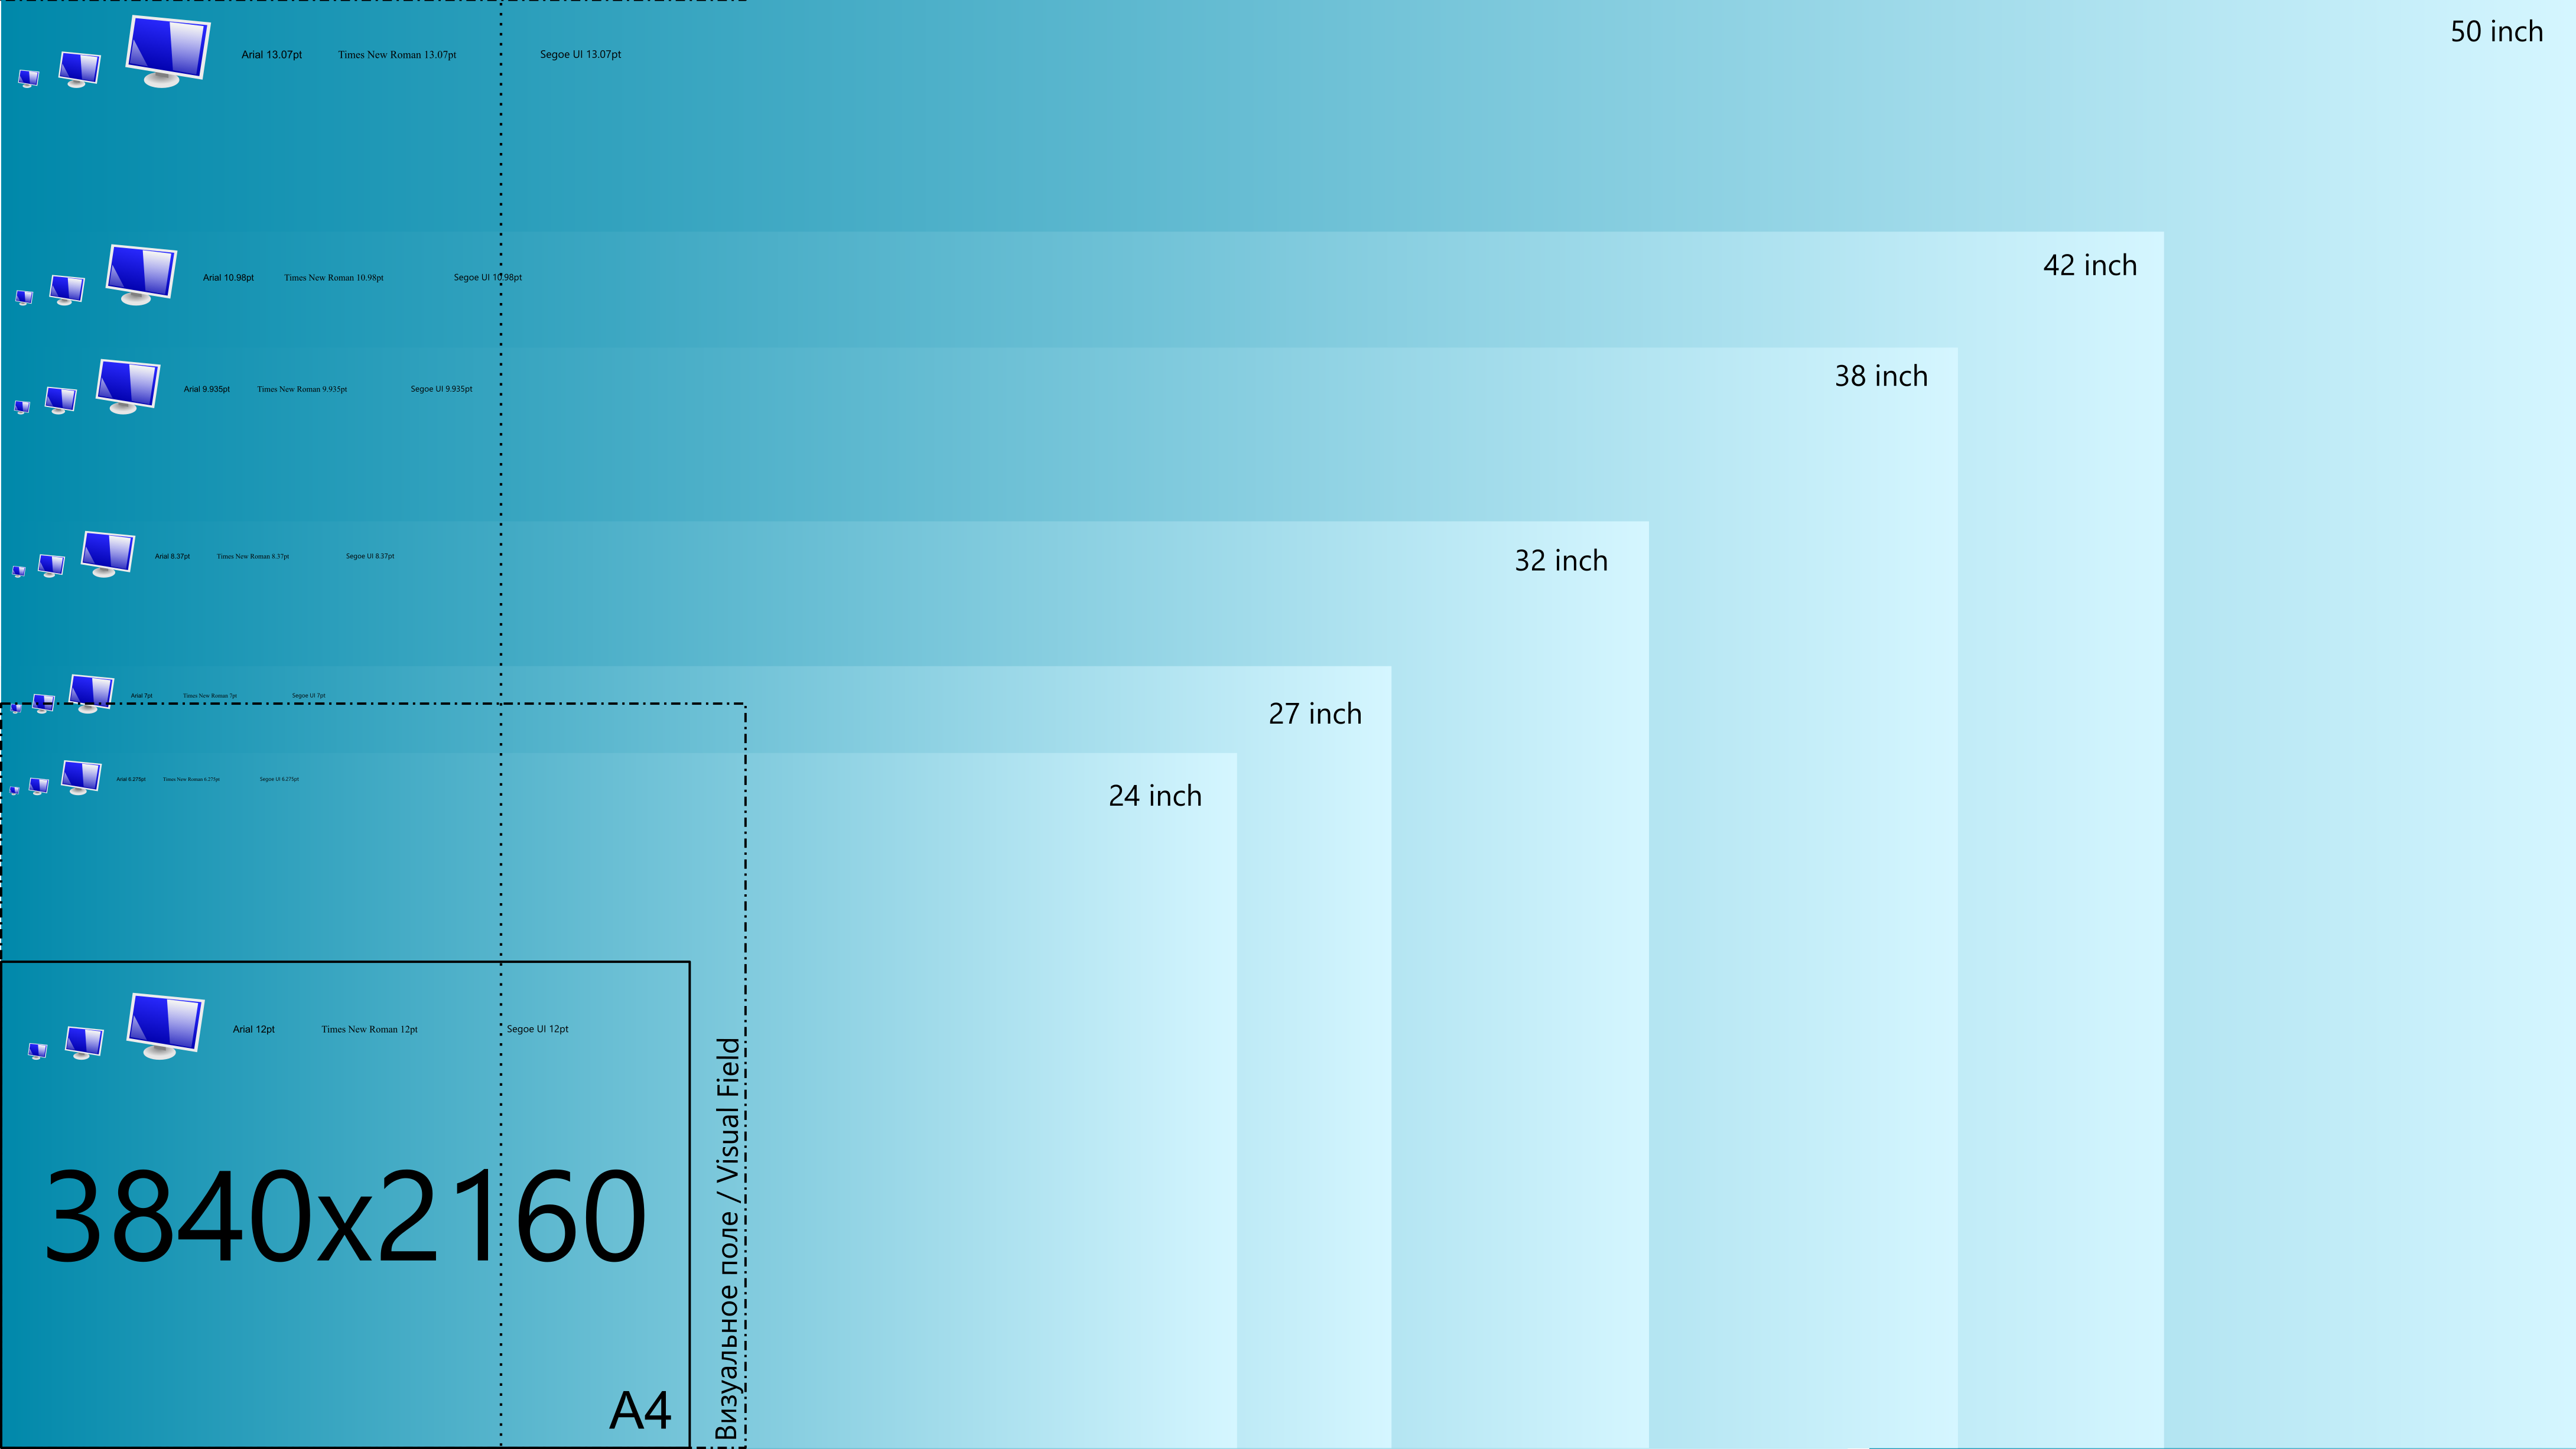Expand the 32 inch screen size area
The width and height of the screenshot is (2576, 1449).
tap(1557, 559)
